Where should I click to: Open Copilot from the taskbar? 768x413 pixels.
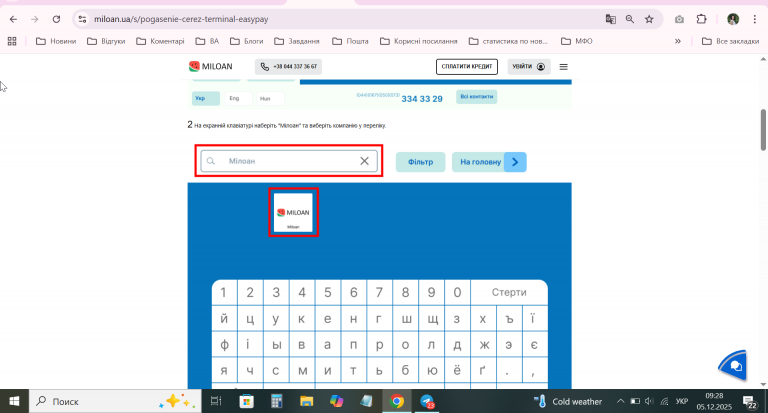(336, 401)
